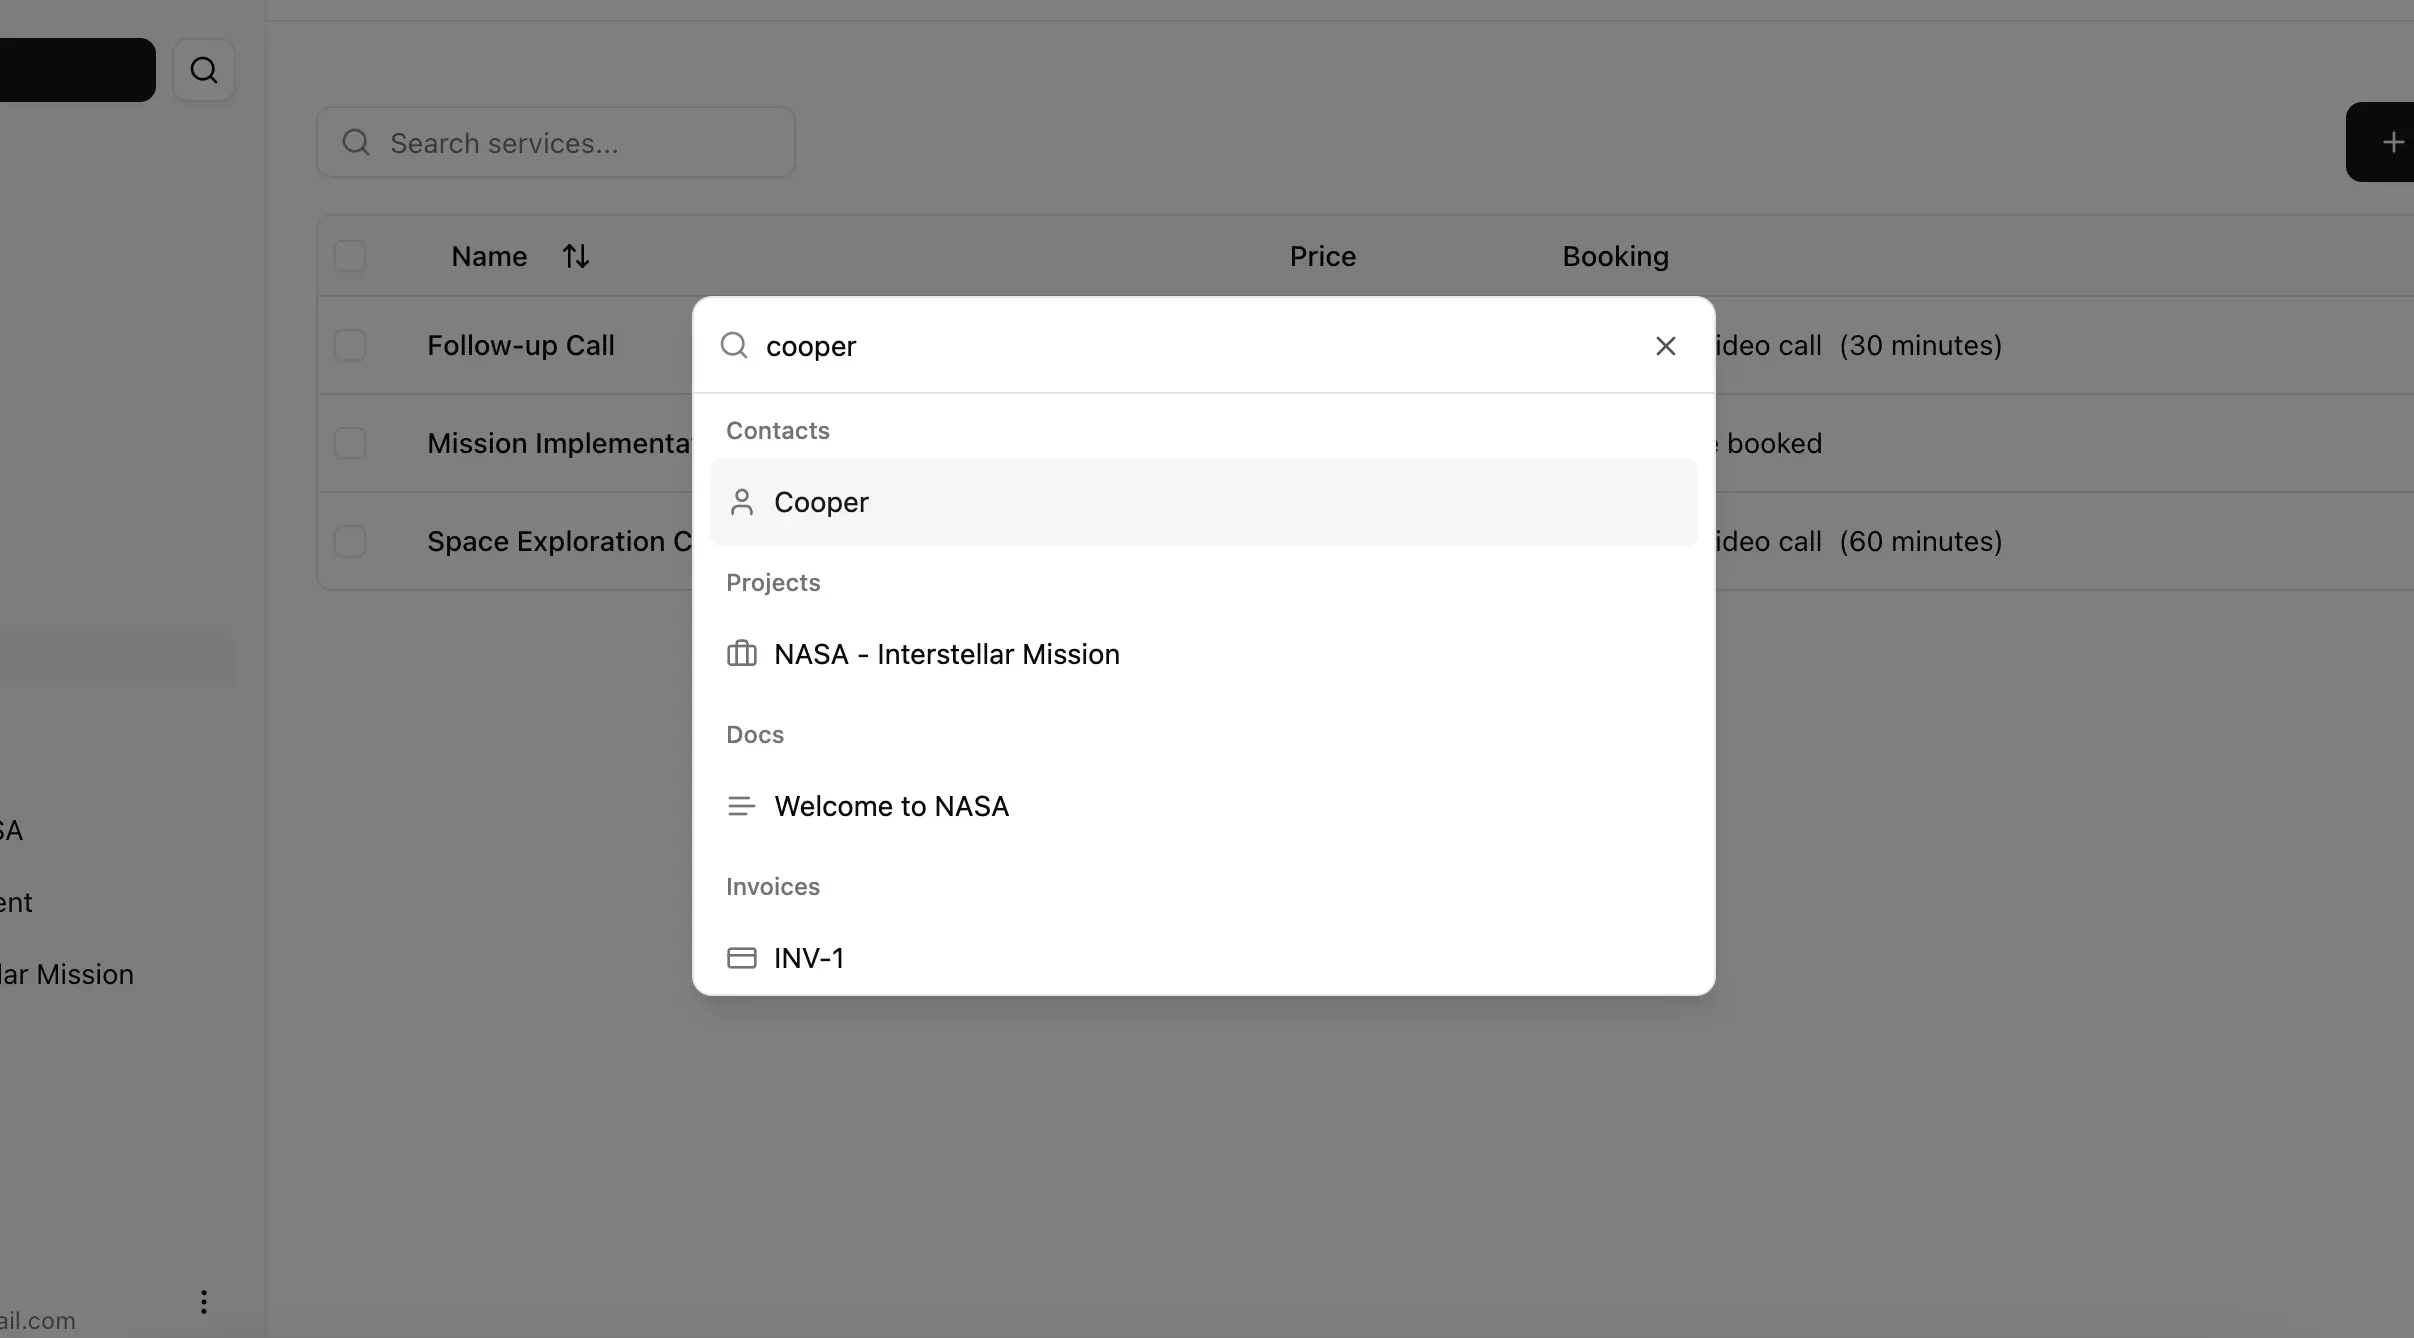This screenshot has width=2414, height=1338.
Task: Click the person icon beside Cooper contact
Action: (x=741, y=502)
